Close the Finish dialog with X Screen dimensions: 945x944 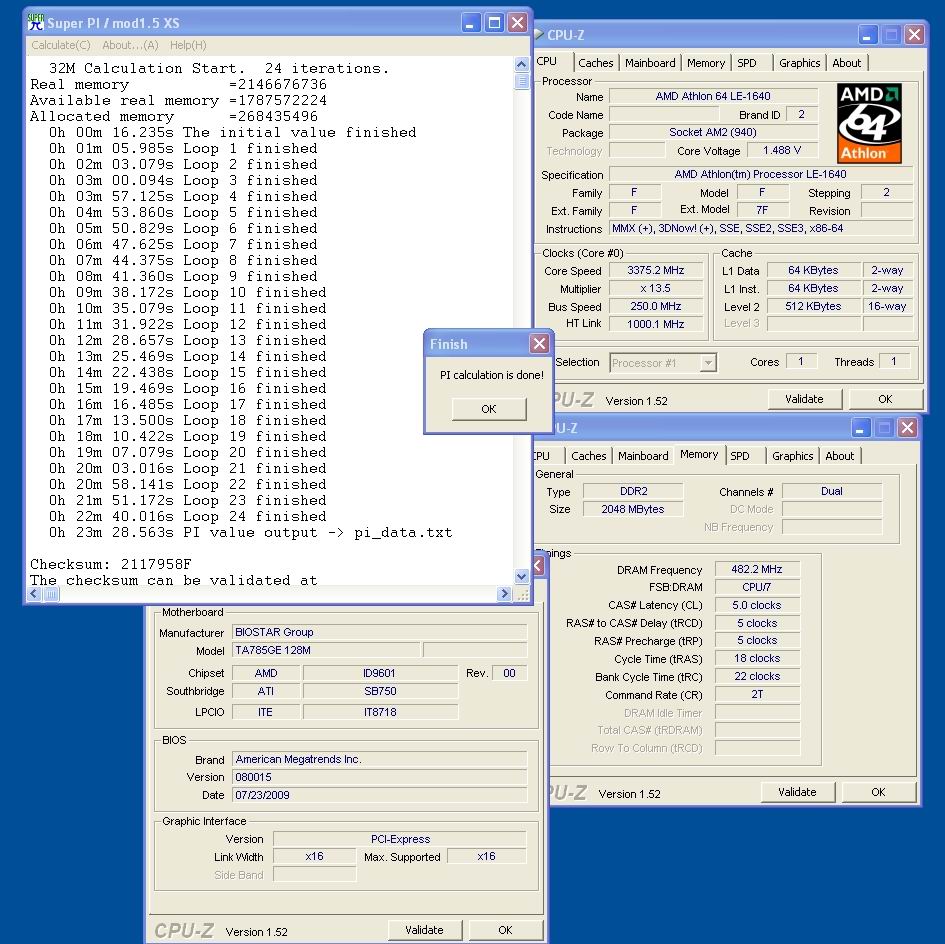click(x=539, y=344)
